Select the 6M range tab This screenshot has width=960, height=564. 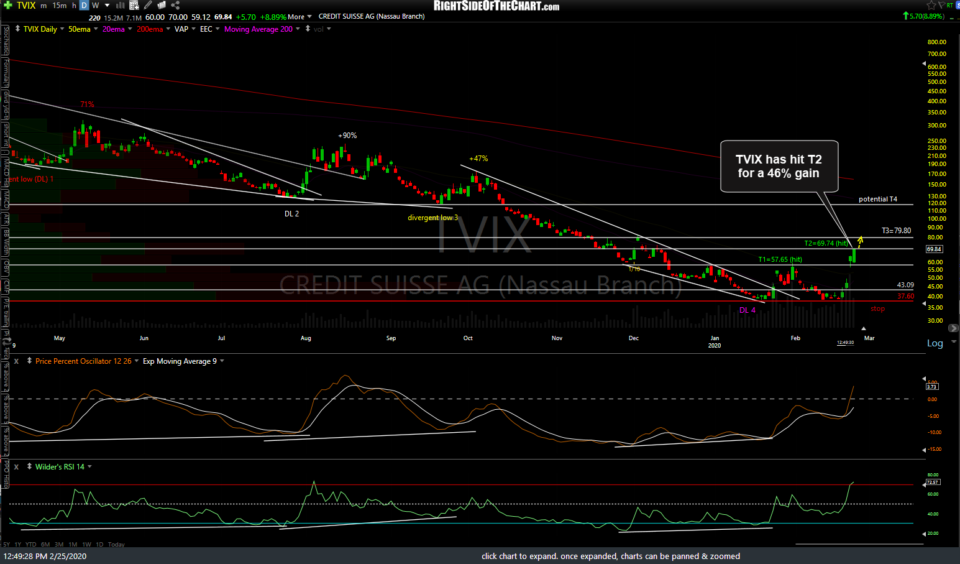45,544
